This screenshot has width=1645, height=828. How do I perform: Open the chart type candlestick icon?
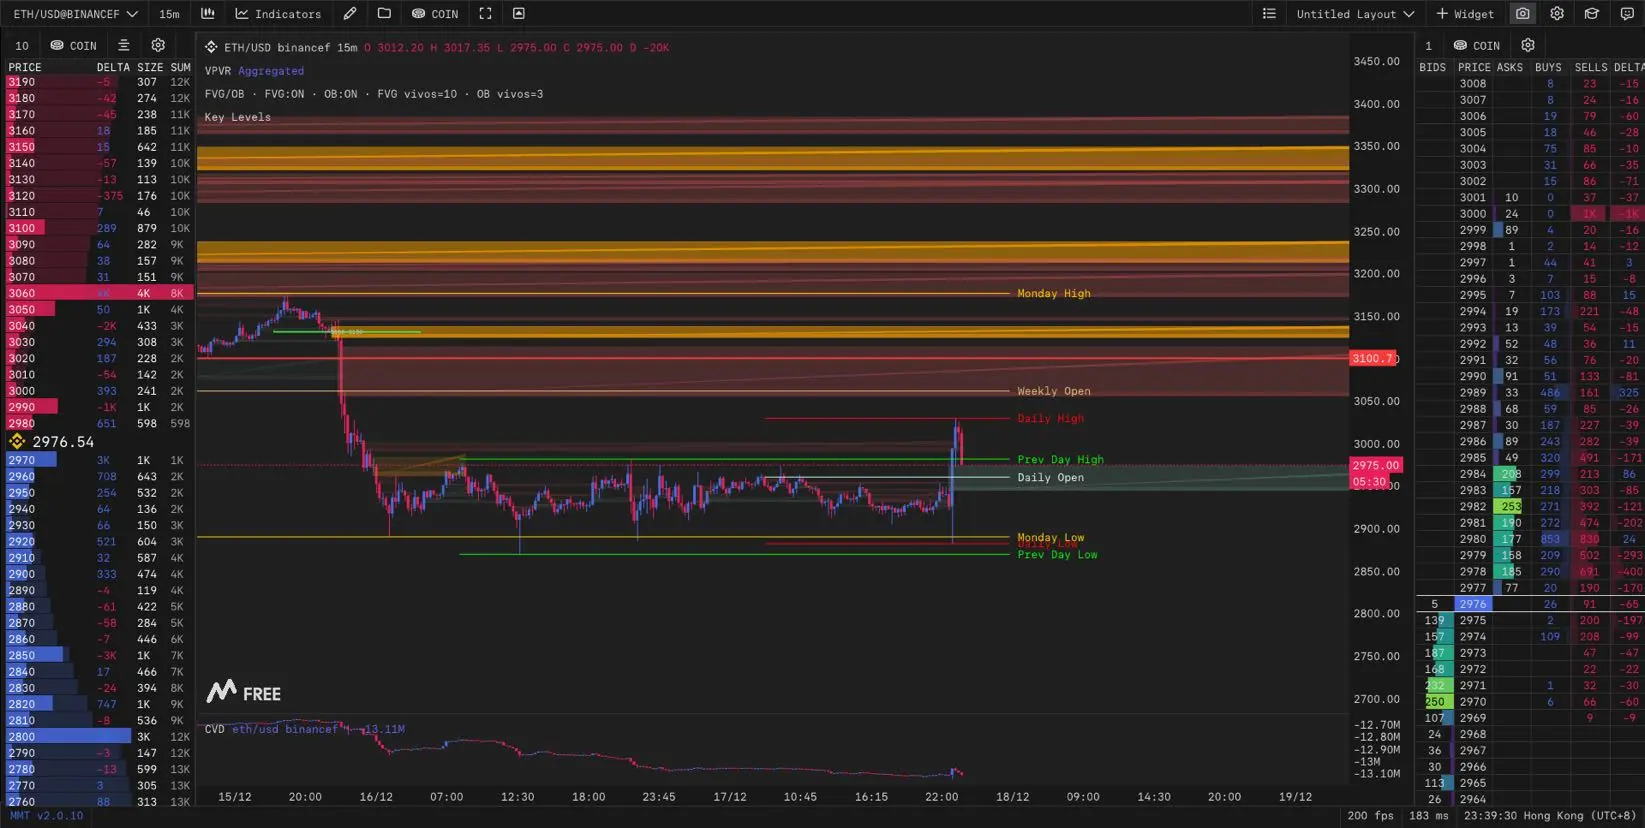(x=208, y=14)
